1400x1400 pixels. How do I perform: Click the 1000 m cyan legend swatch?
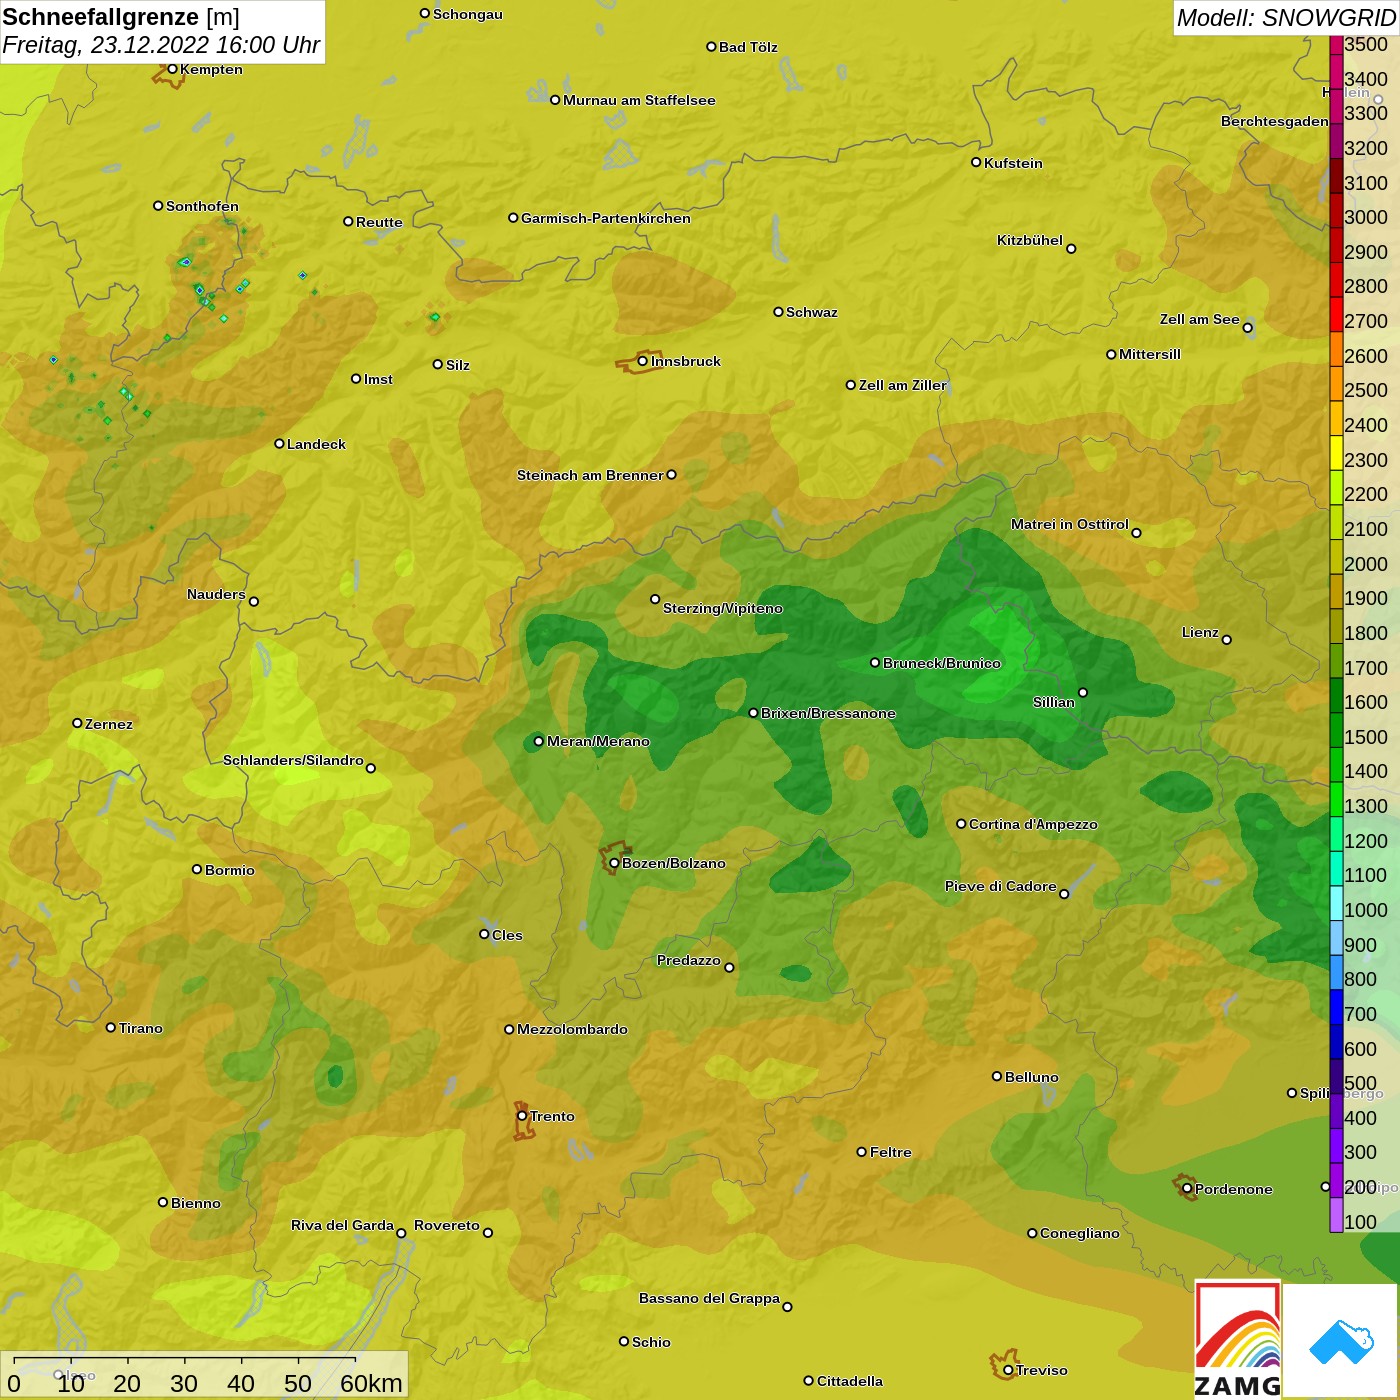1336,903
